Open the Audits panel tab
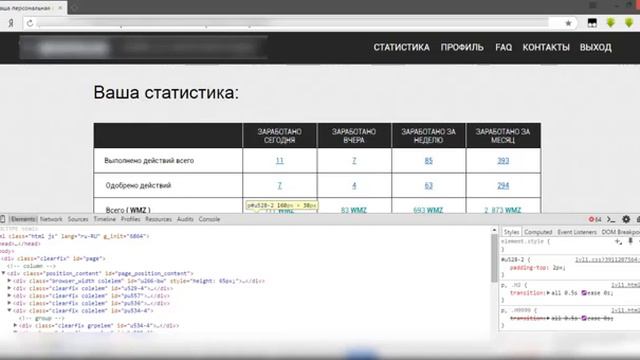 (x=185, y=219)
